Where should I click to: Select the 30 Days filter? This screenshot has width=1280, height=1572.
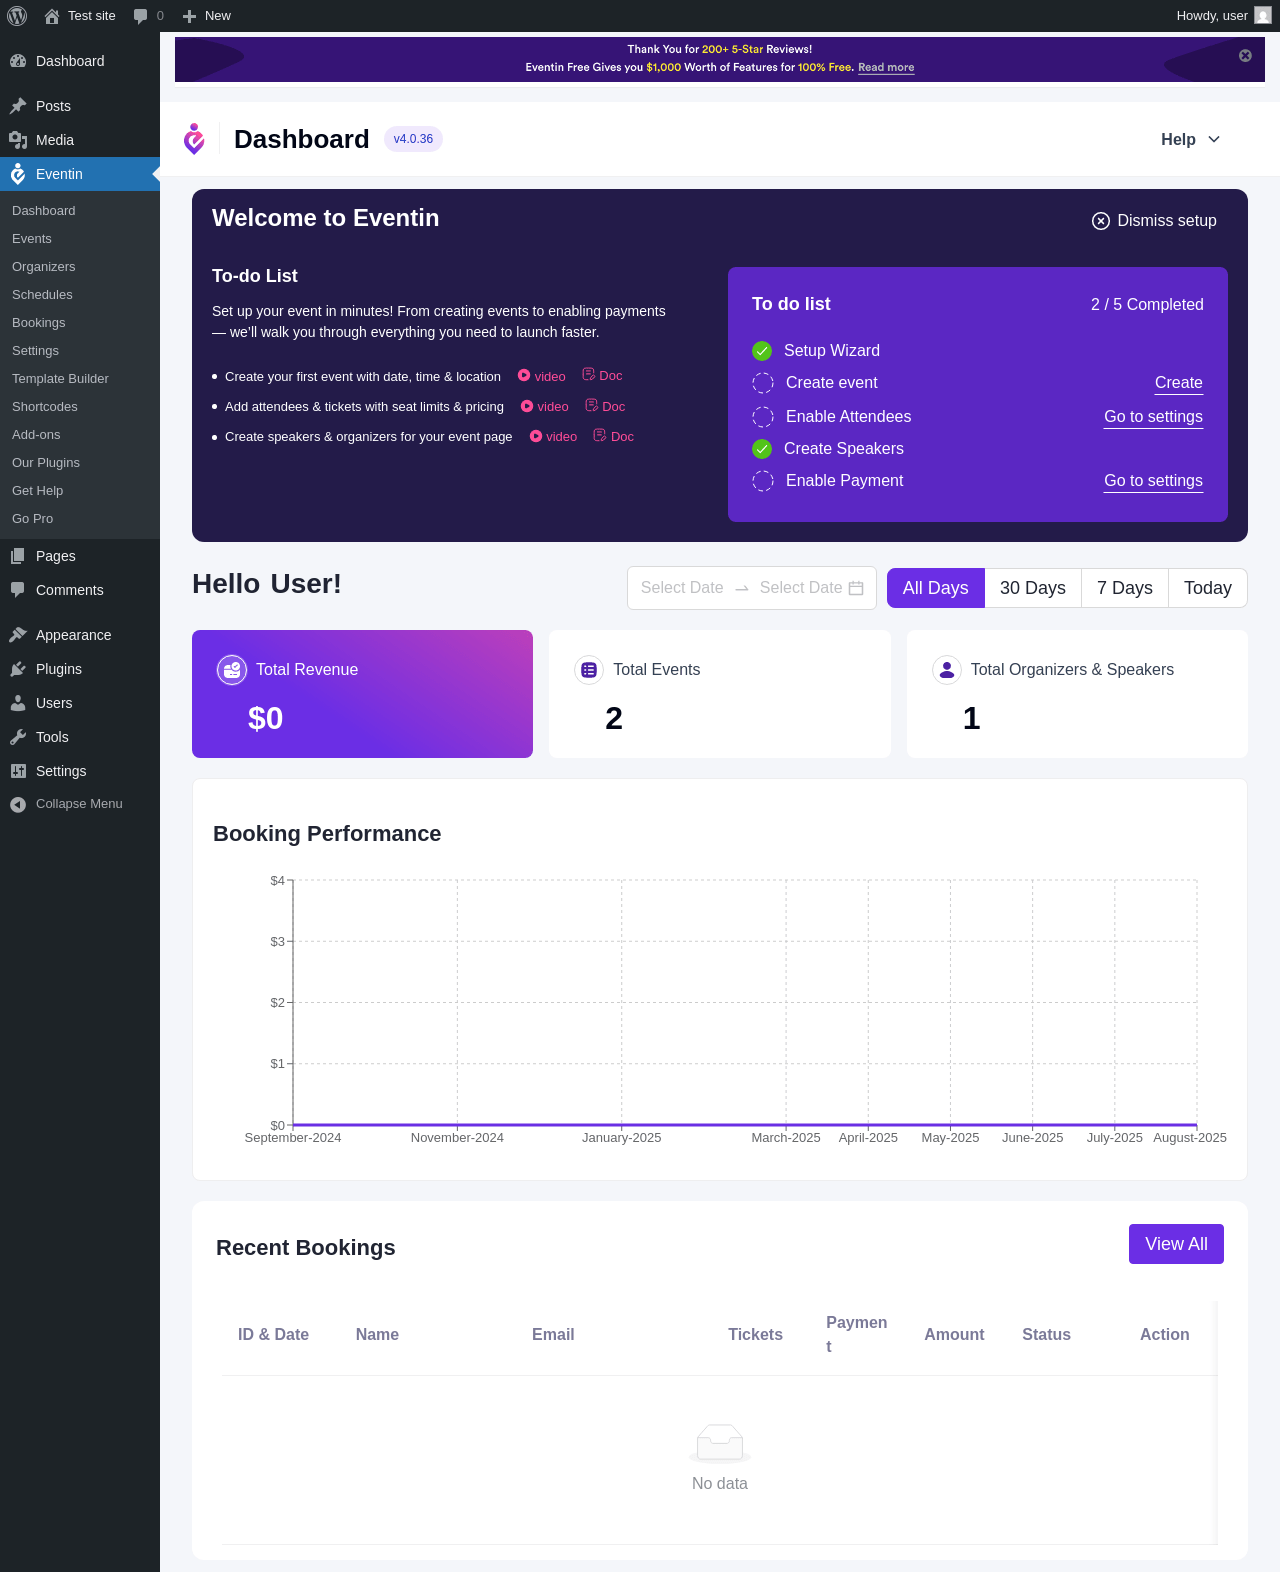tap(1033, 588)
